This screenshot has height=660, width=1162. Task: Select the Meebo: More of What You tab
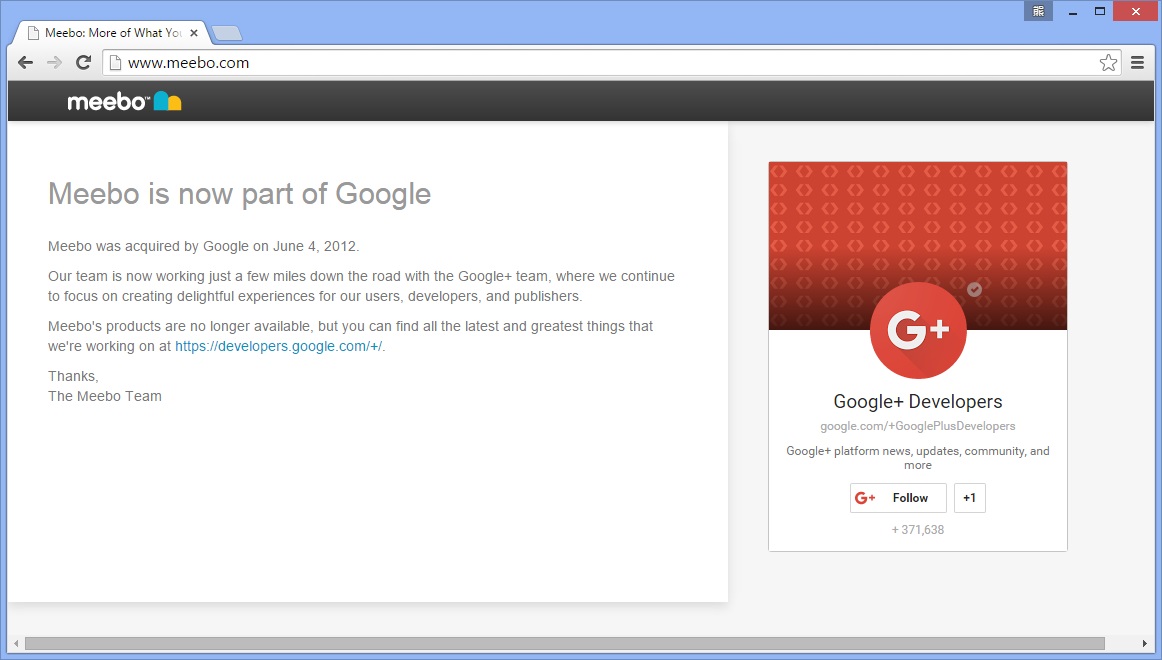tap(111, 33)
